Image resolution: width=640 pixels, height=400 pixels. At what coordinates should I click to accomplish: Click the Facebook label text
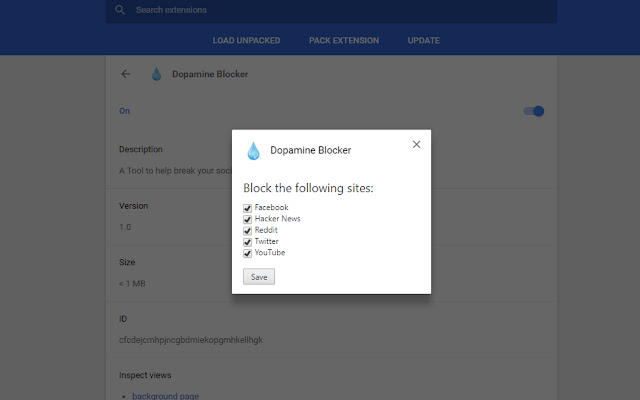coord(271,208)
